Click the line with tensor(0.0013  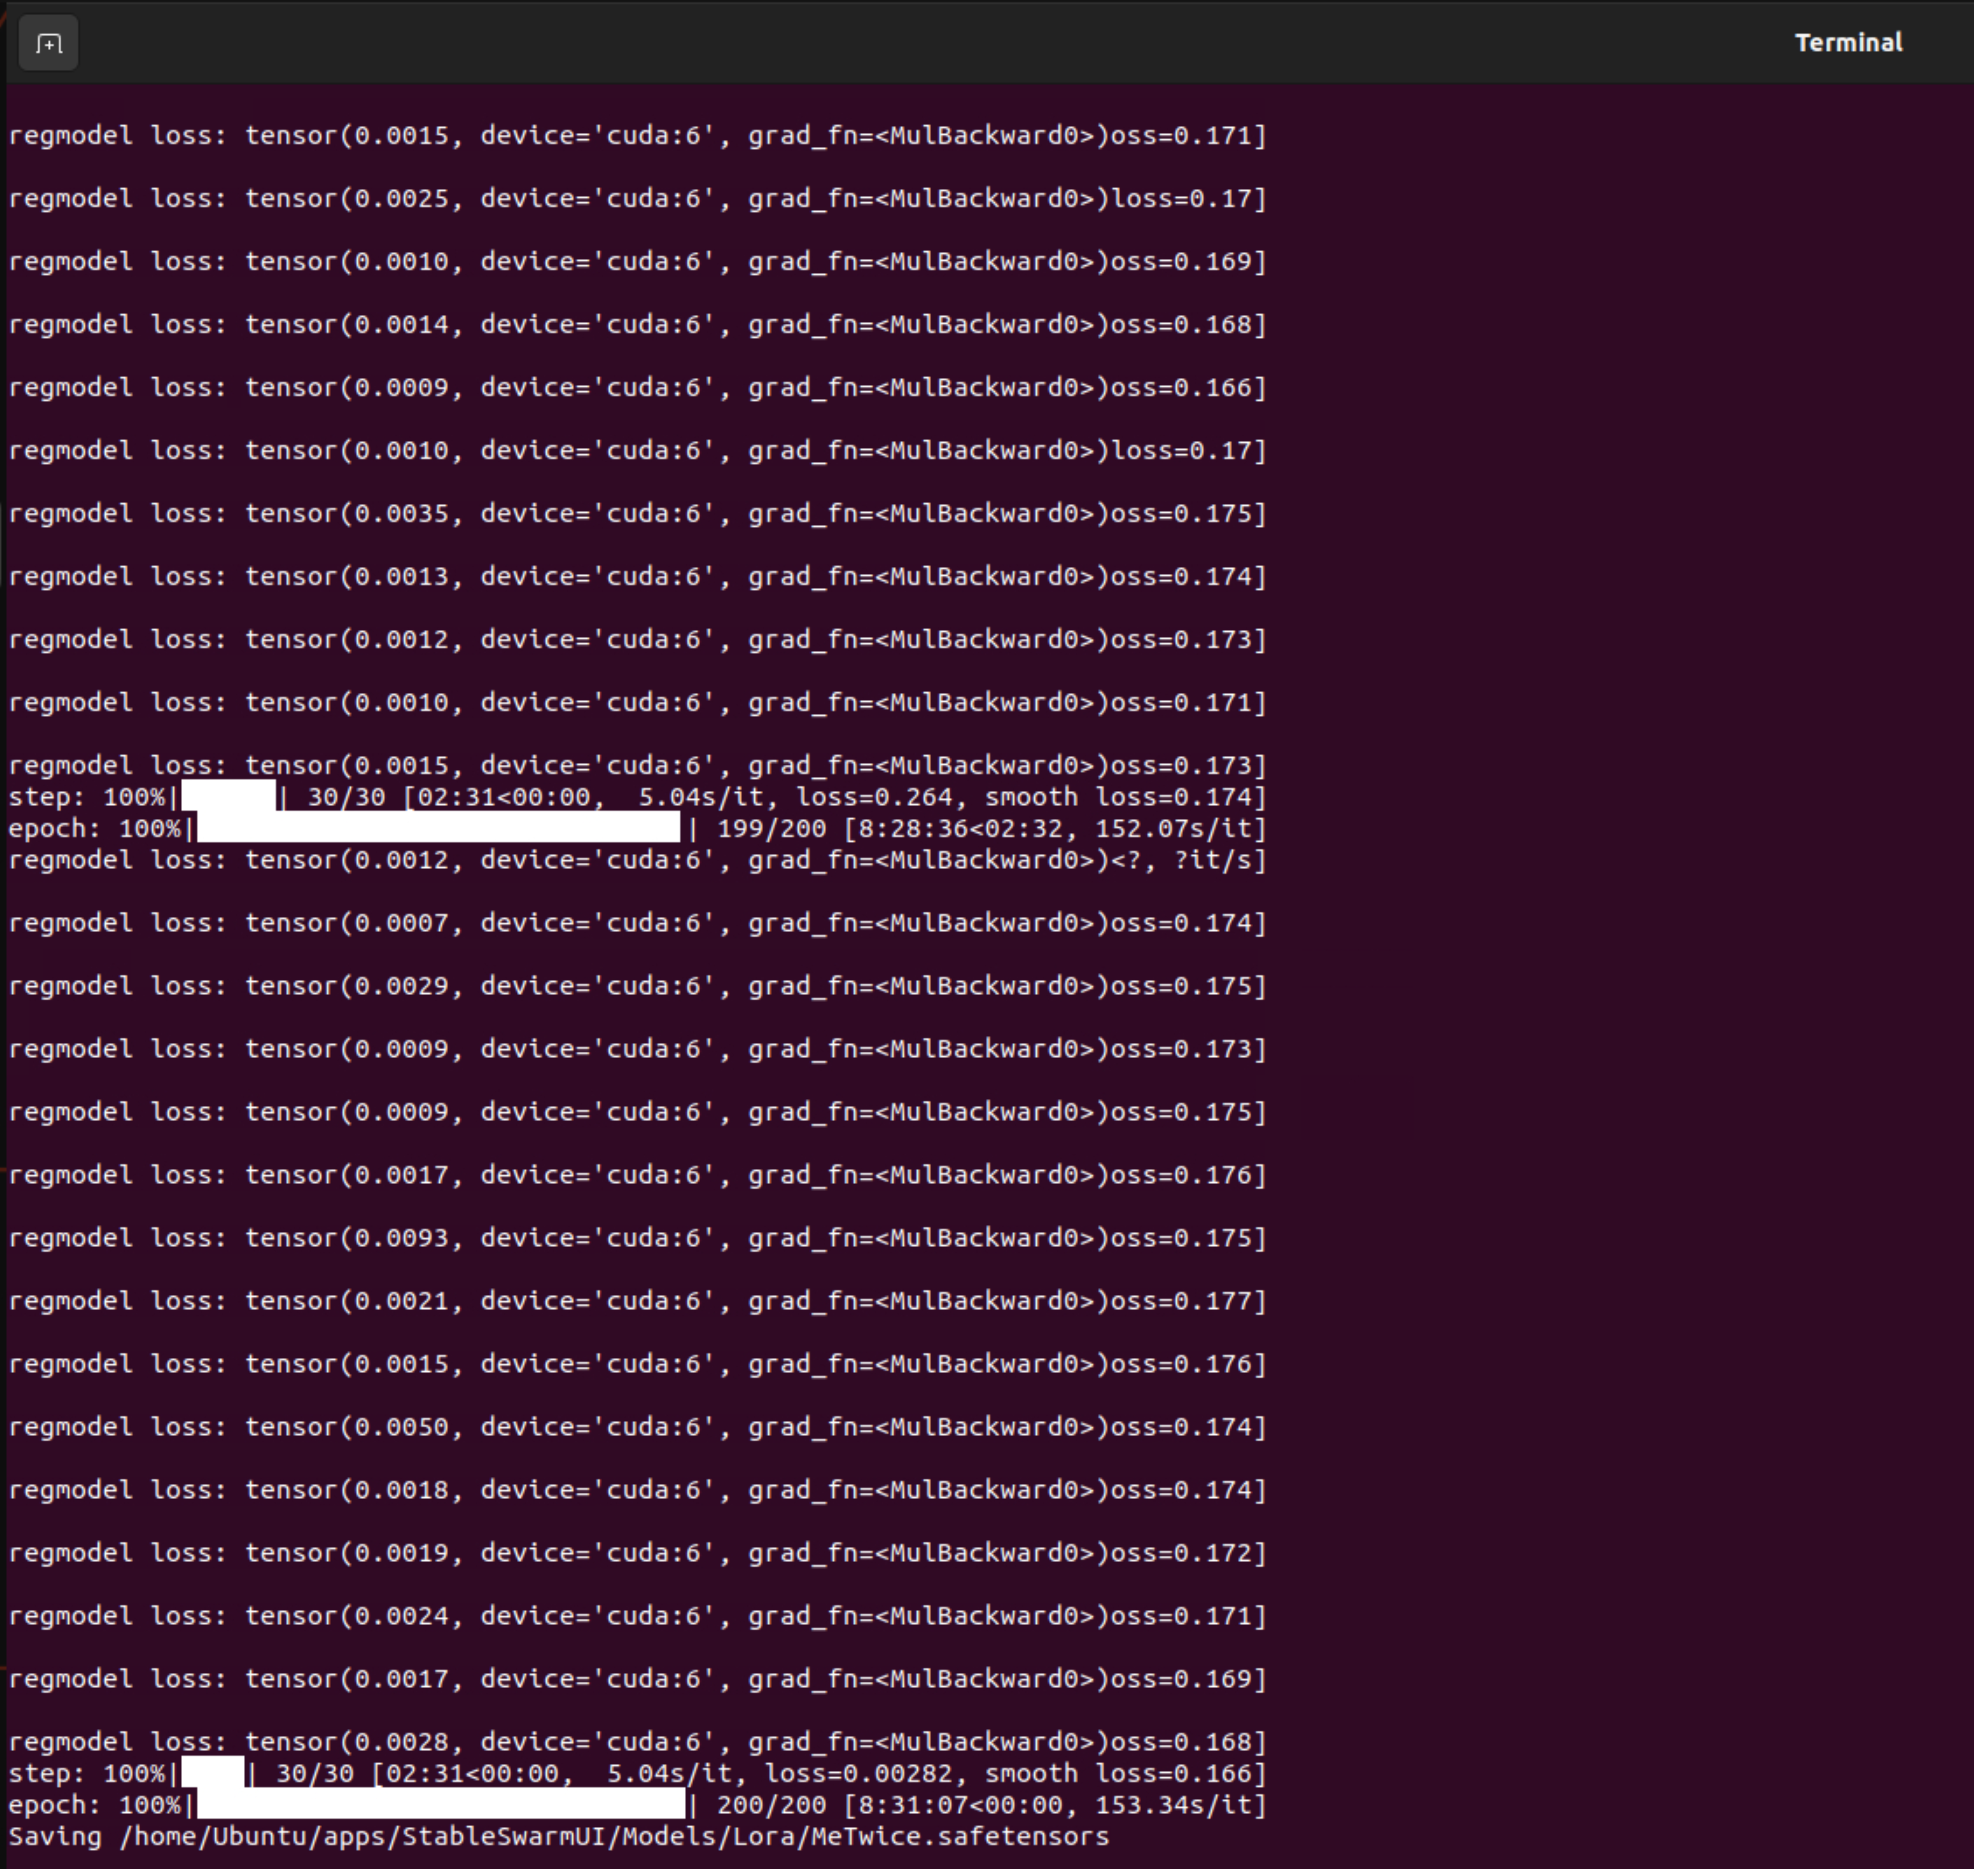pyautogui.click(x=636, y=577)
